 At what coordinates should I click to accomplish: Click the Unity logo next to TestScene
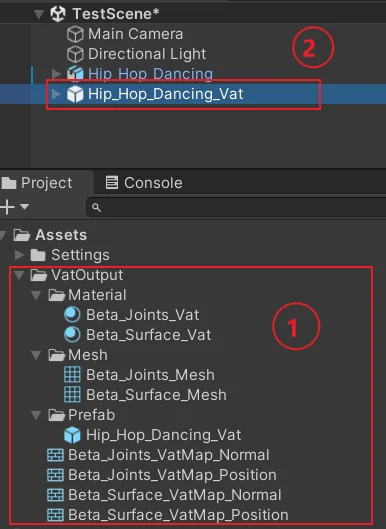click(58, 14)
